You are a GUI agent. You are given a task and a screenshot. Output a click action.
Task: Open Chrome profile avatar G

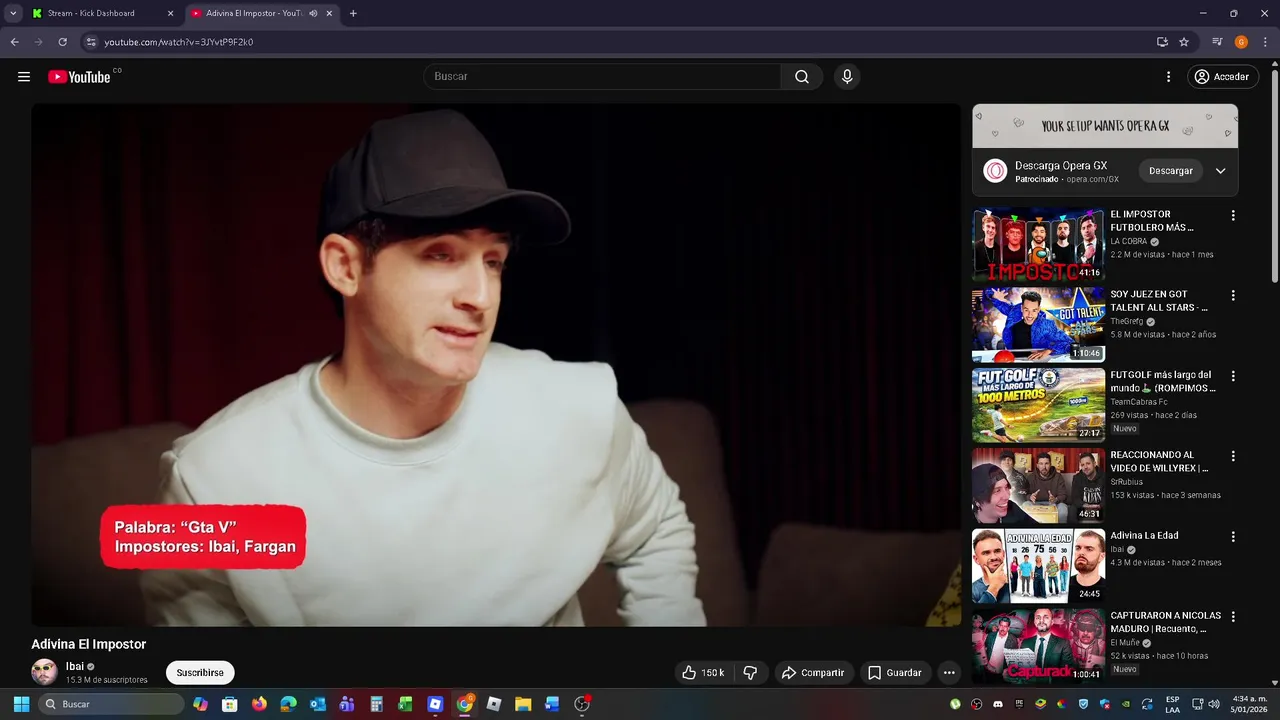(1241, 42)
